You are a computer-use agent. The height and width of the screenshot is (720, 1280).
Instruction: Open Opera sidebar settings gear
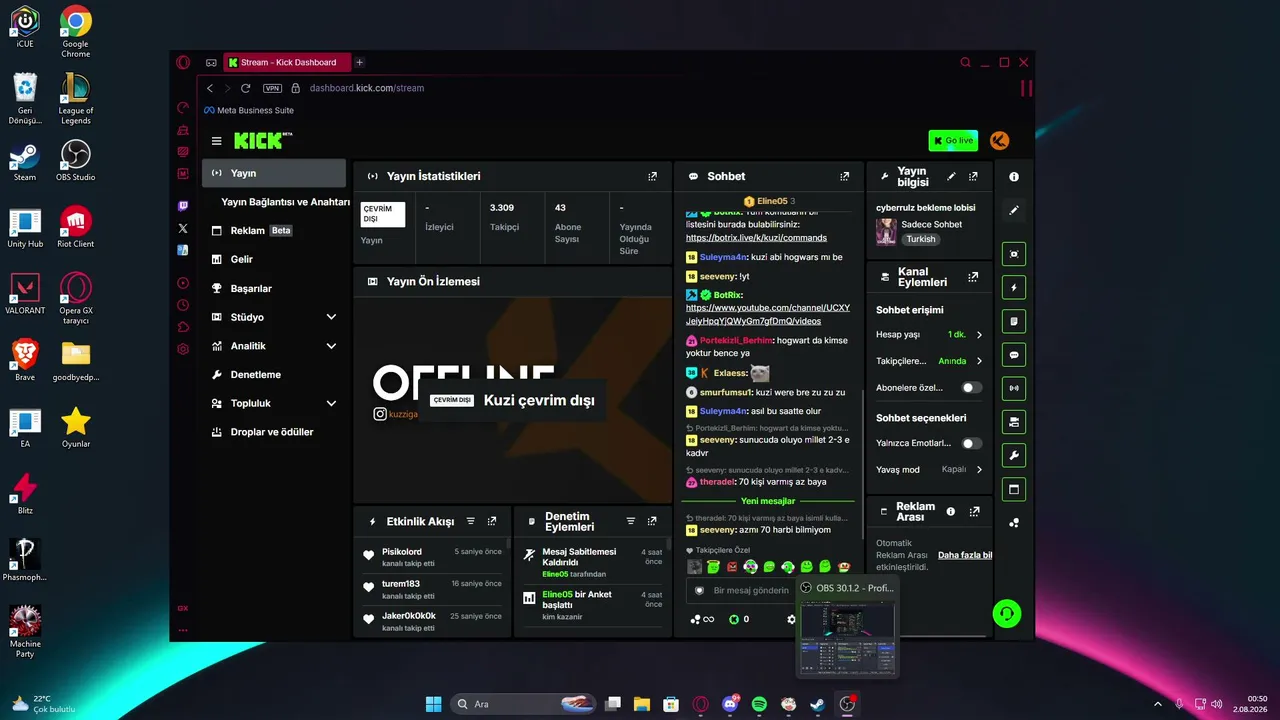click(183, 349)
